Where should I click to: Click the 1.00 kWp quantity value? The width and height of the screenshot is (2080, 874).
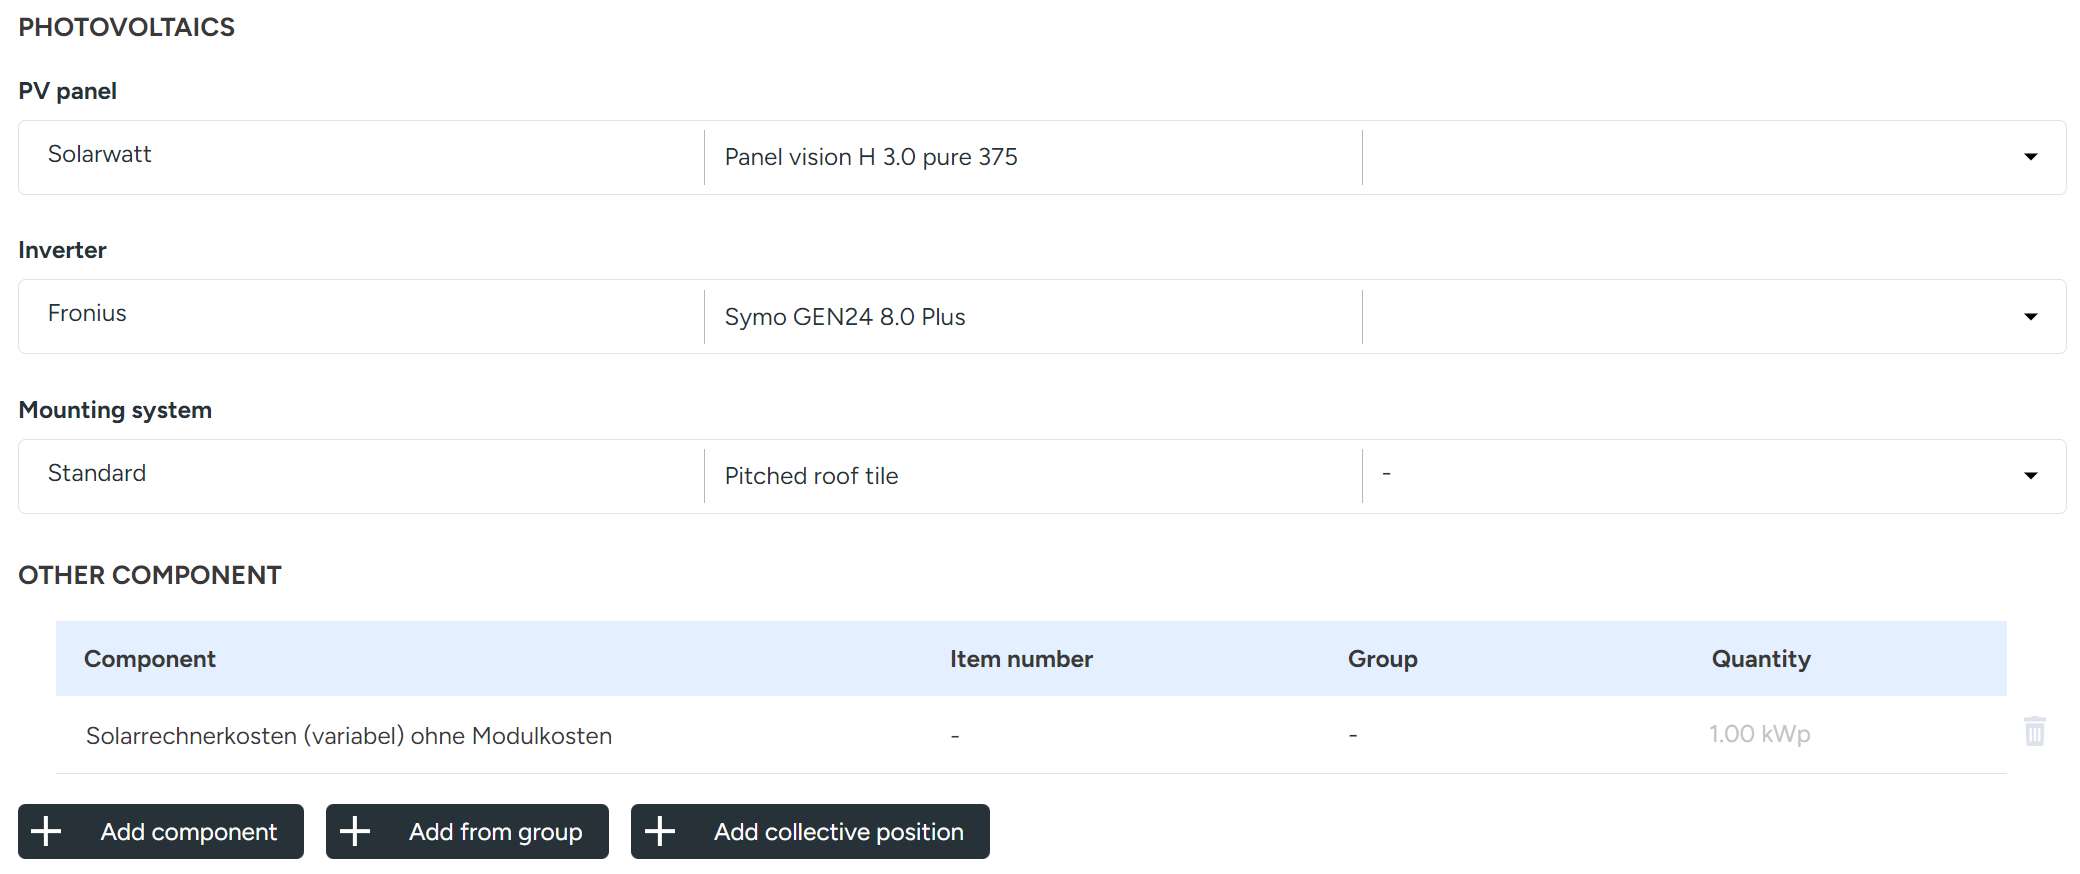pos(1759,734)
